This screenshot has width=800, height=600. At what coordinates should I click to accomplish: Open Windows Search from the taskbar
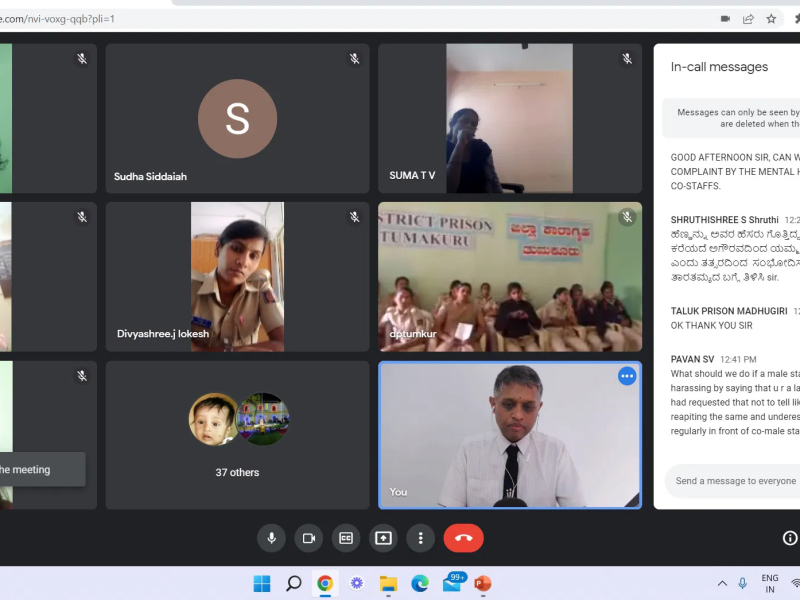pos(293,583)
